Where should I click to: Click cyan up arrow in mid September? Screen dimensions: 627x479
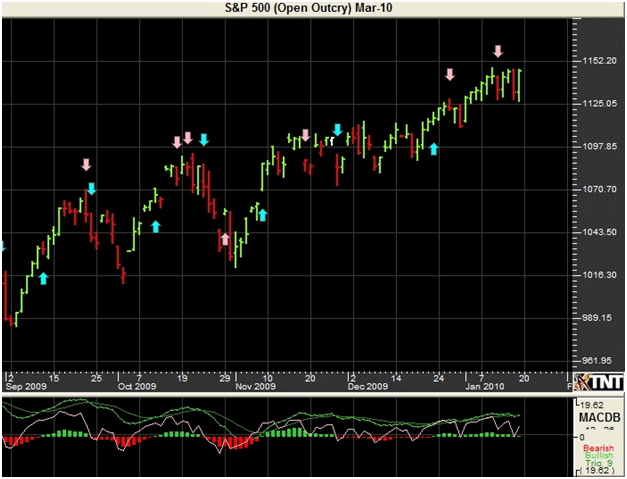[x=44, y=278]
